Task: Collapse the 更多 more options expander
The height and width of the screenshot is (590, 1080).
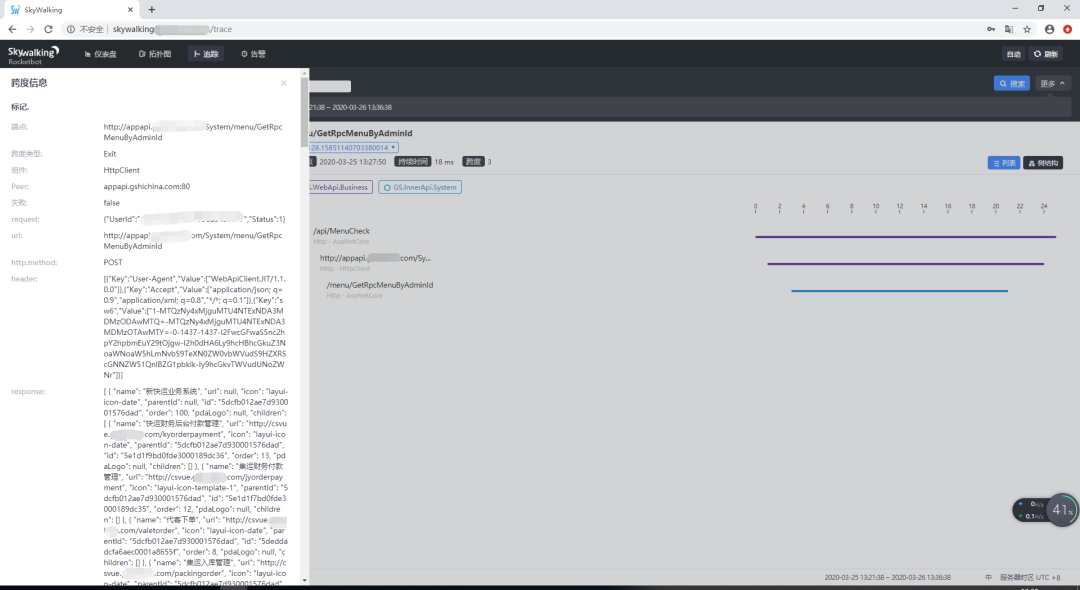Action: [1052, 83]
